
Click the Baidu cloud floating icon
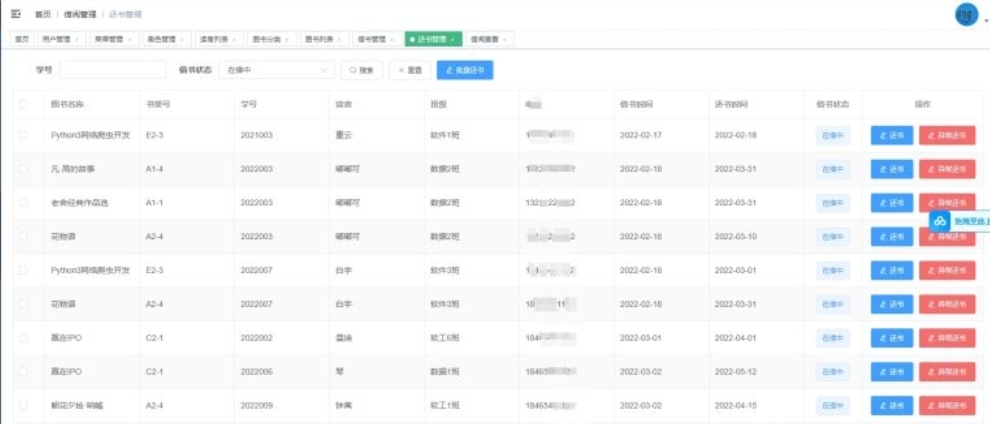(x=939, y=221)
